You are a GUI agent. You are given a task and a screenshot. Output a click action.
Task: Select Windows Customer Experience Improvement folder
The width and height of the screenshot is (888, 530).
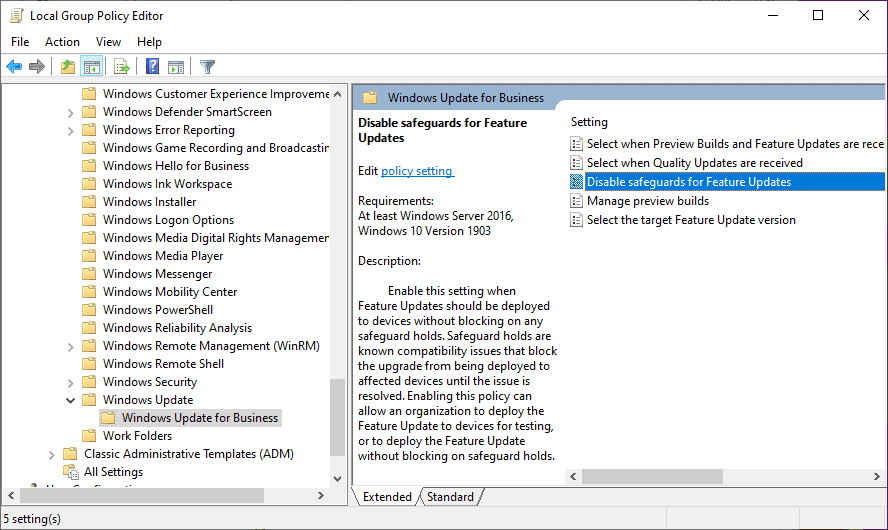point(215,94)
